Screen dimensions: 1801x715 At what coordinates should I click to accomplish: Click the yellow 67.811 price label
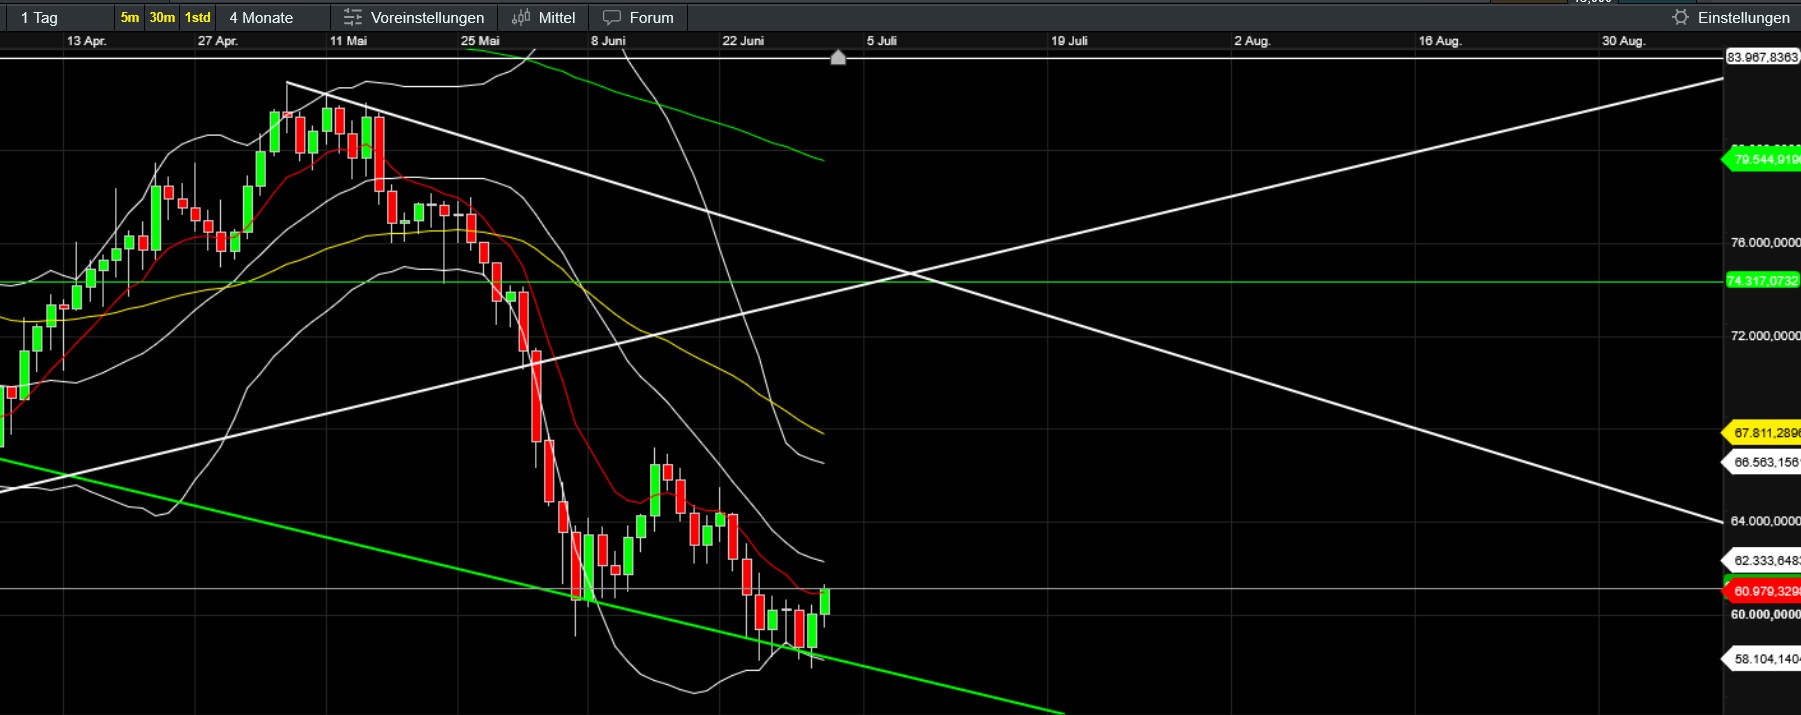[1762, 433]
